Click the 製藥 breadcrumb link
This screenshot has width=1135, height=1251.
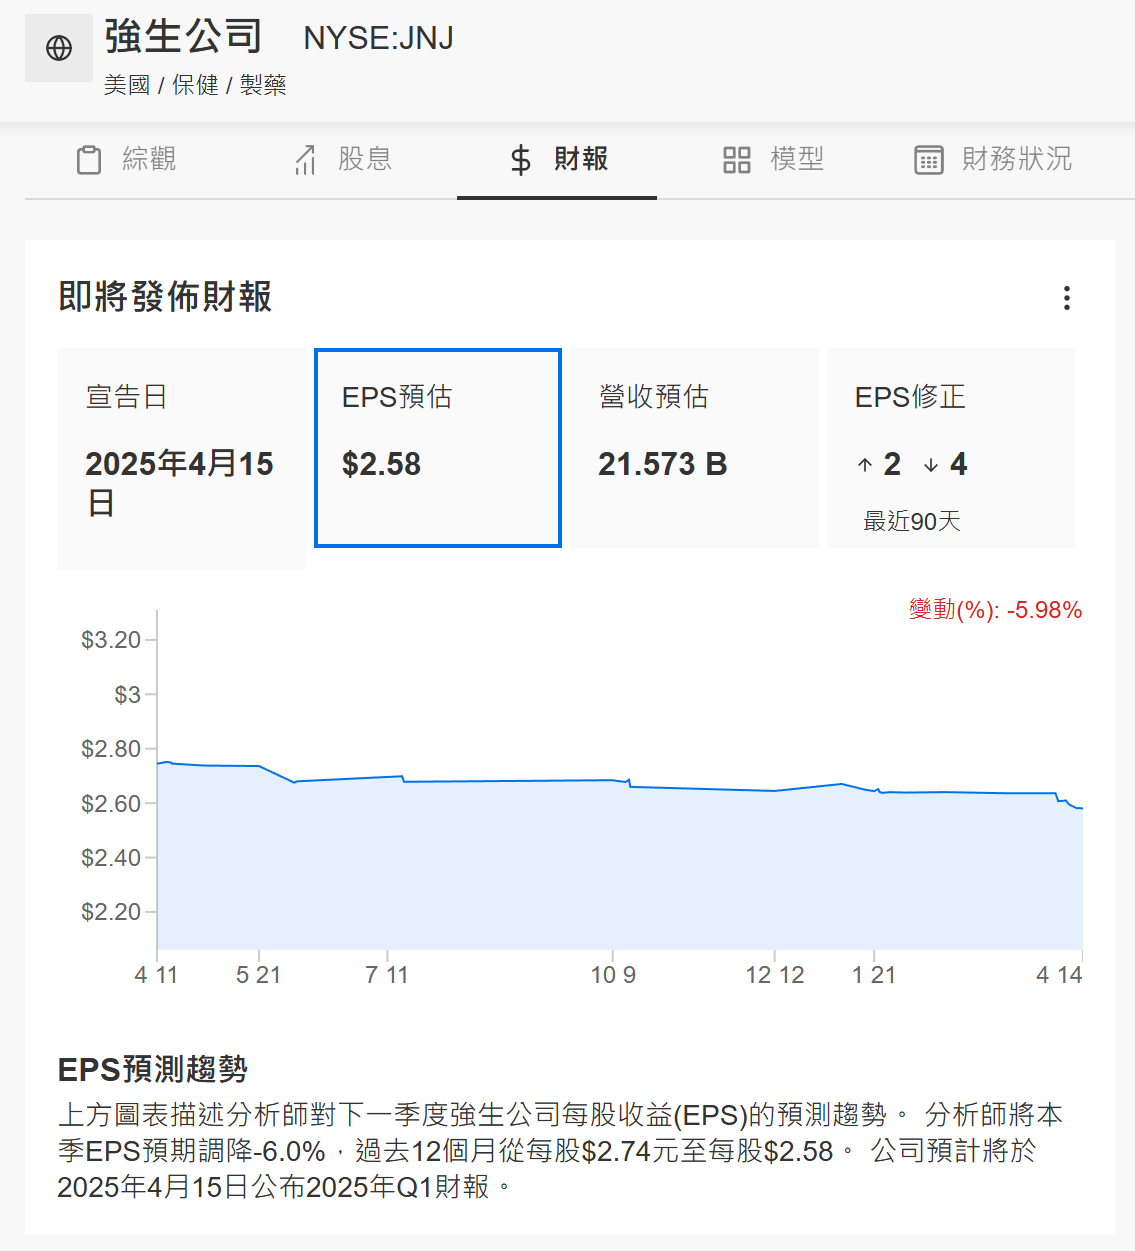click(263, 86)
